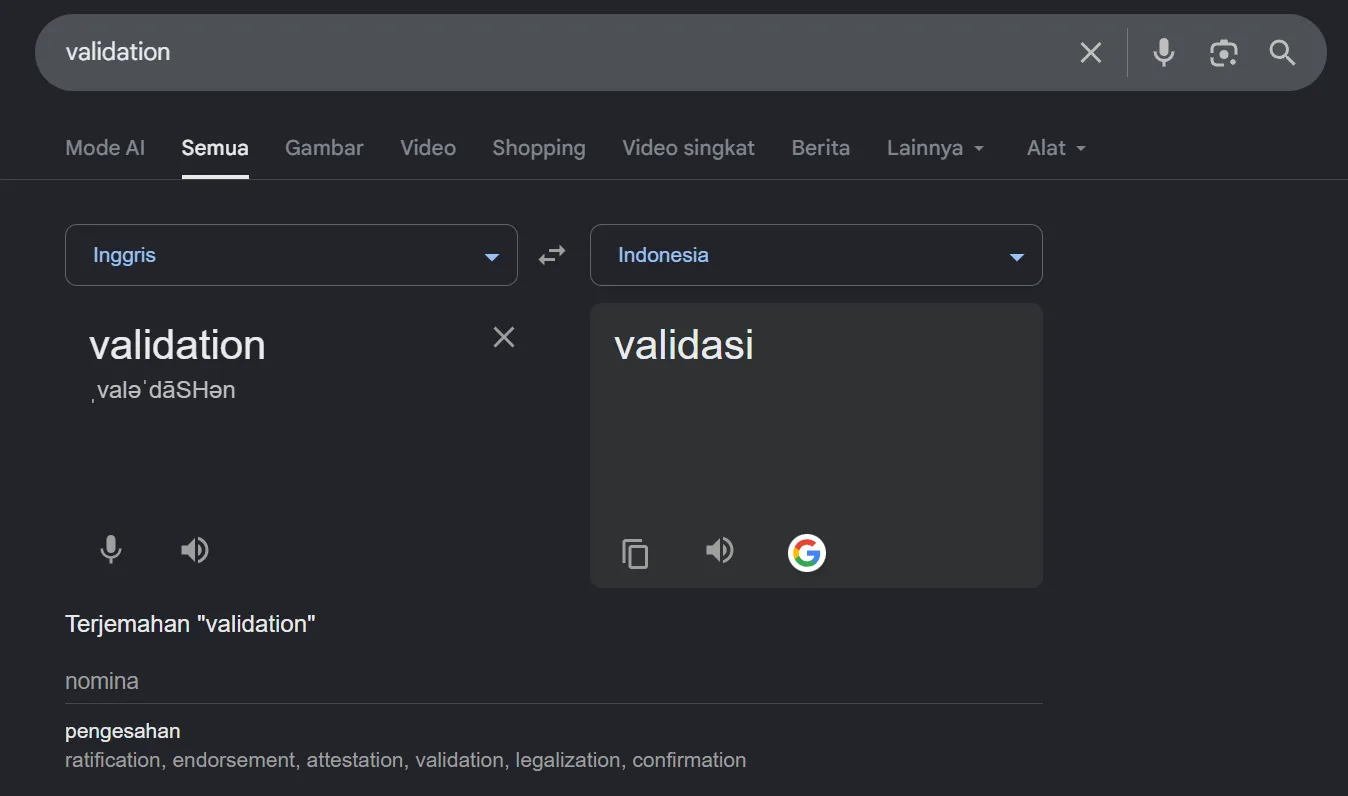This screenshot has height=796, width=1348.
Task: Switch to the Gambar tab
Action: tap(324, 148)
